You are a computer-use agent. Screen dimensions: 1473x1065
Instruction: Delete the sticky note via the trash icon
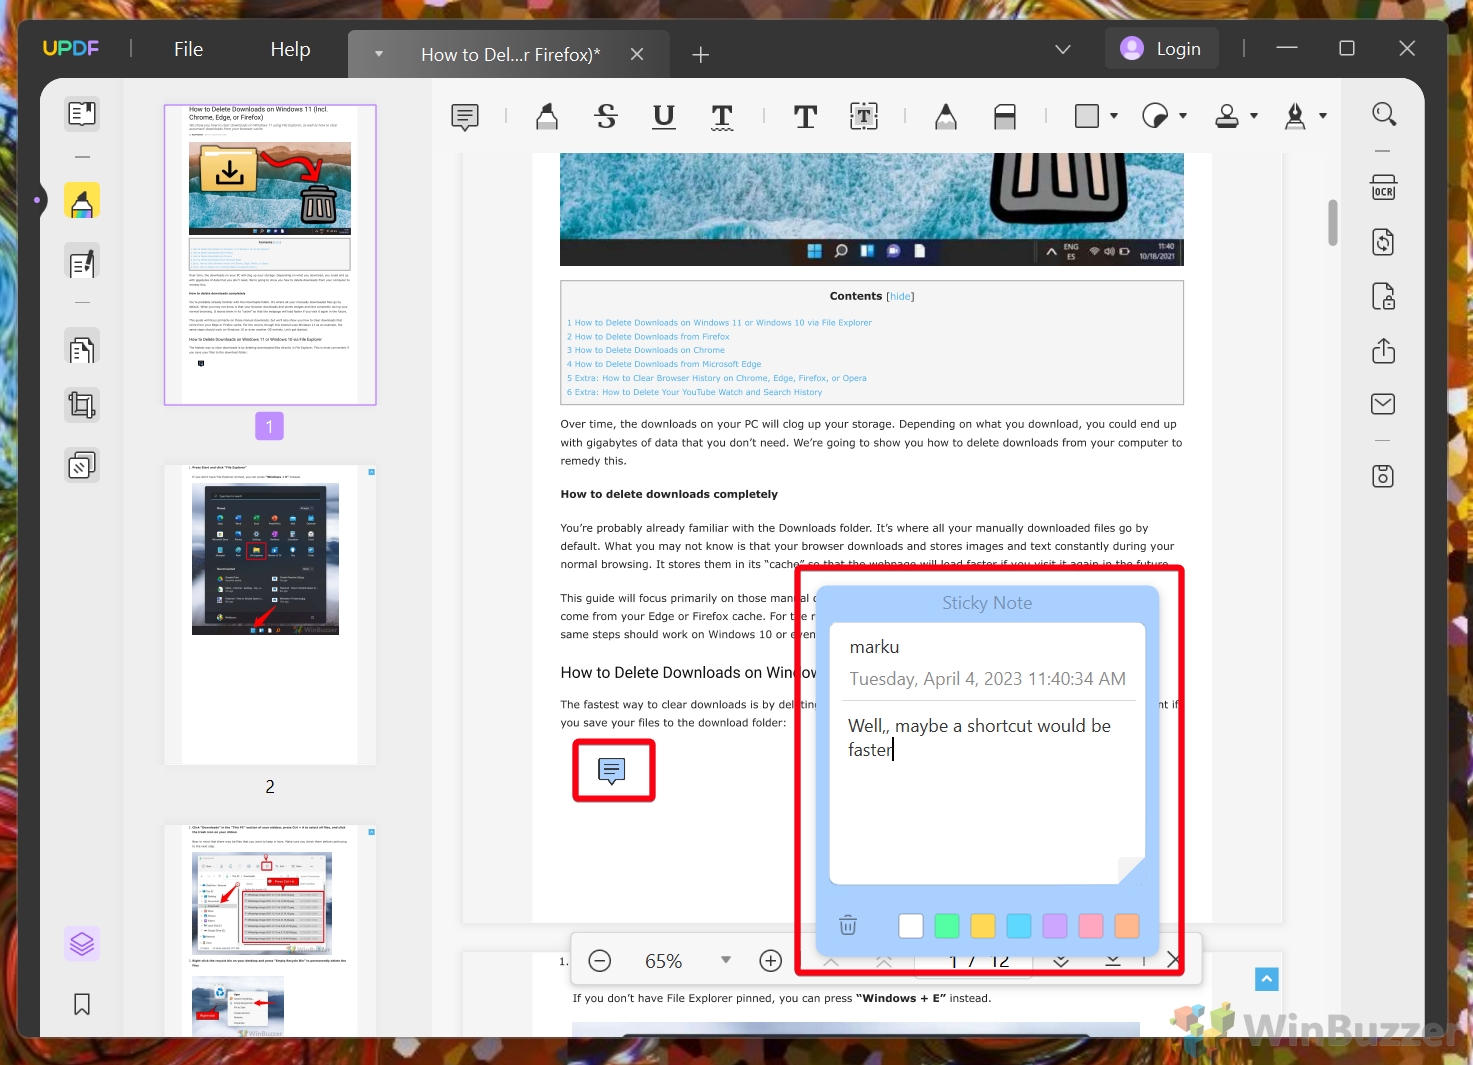[847, 925]
